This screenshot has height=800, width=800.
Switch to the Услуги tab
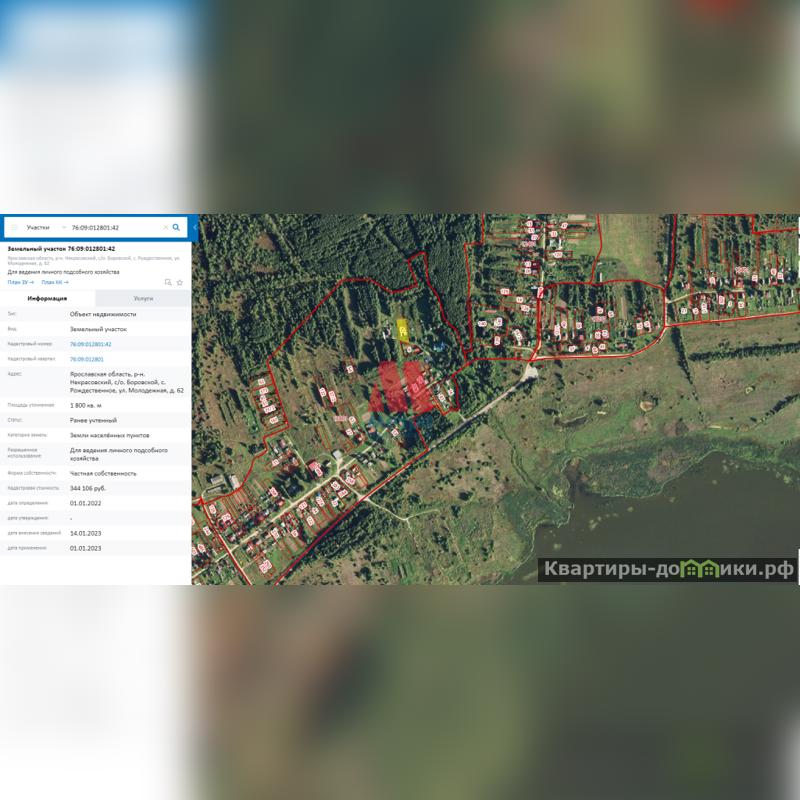[143, 298]
